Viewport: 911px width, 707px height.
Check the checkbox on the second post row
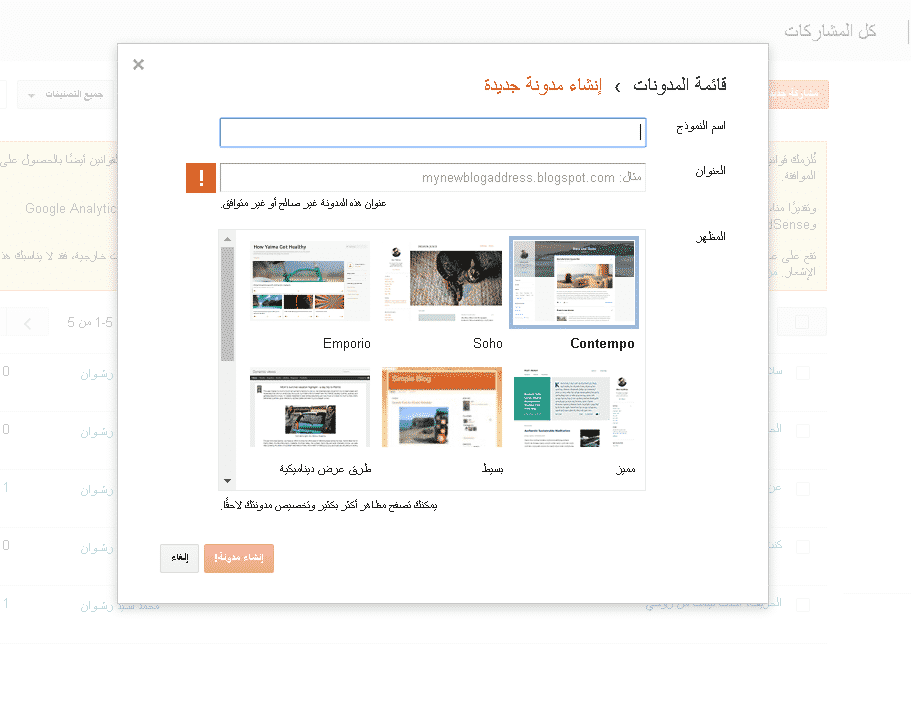pos(803,431)
